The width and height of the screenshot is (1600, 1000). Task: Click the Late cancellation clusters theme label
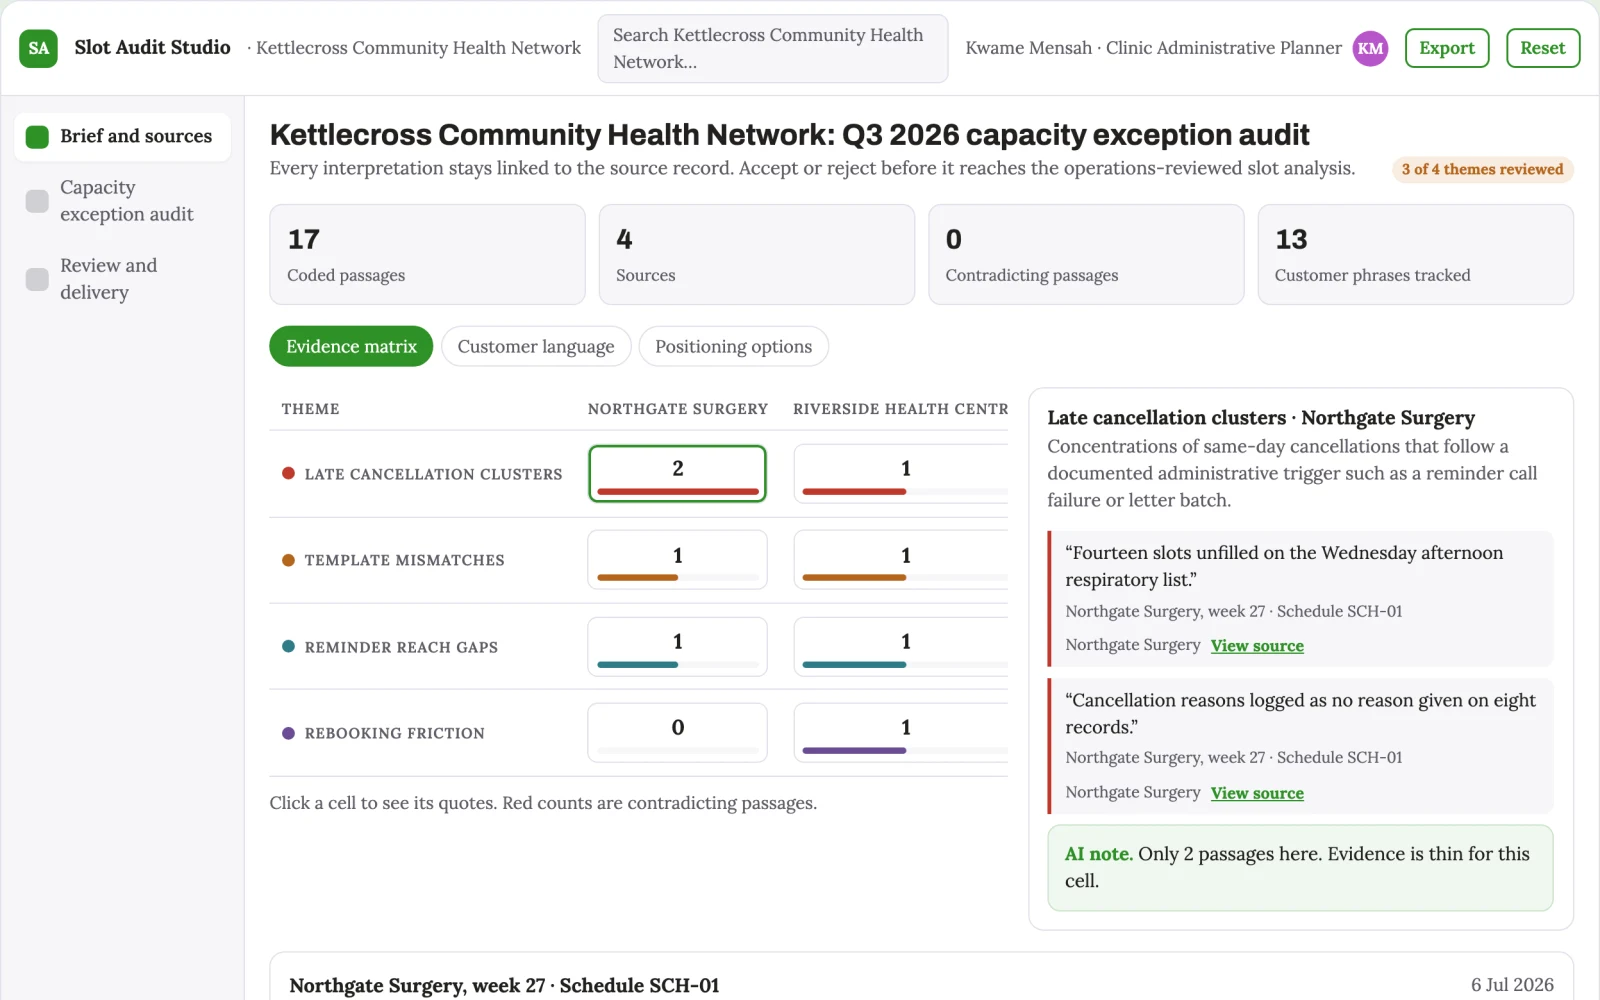[433, 474]
